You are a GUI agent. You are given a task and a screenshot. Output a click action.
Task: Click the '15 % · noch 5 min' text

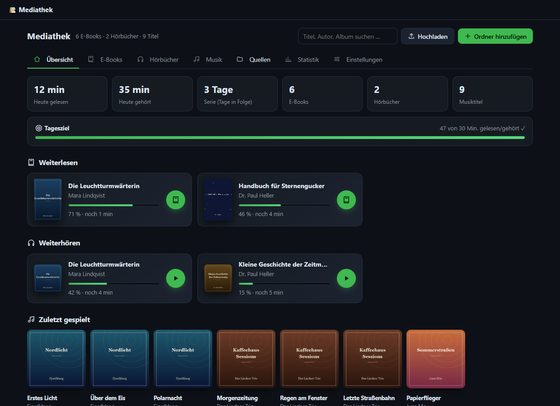pos(261,292)
